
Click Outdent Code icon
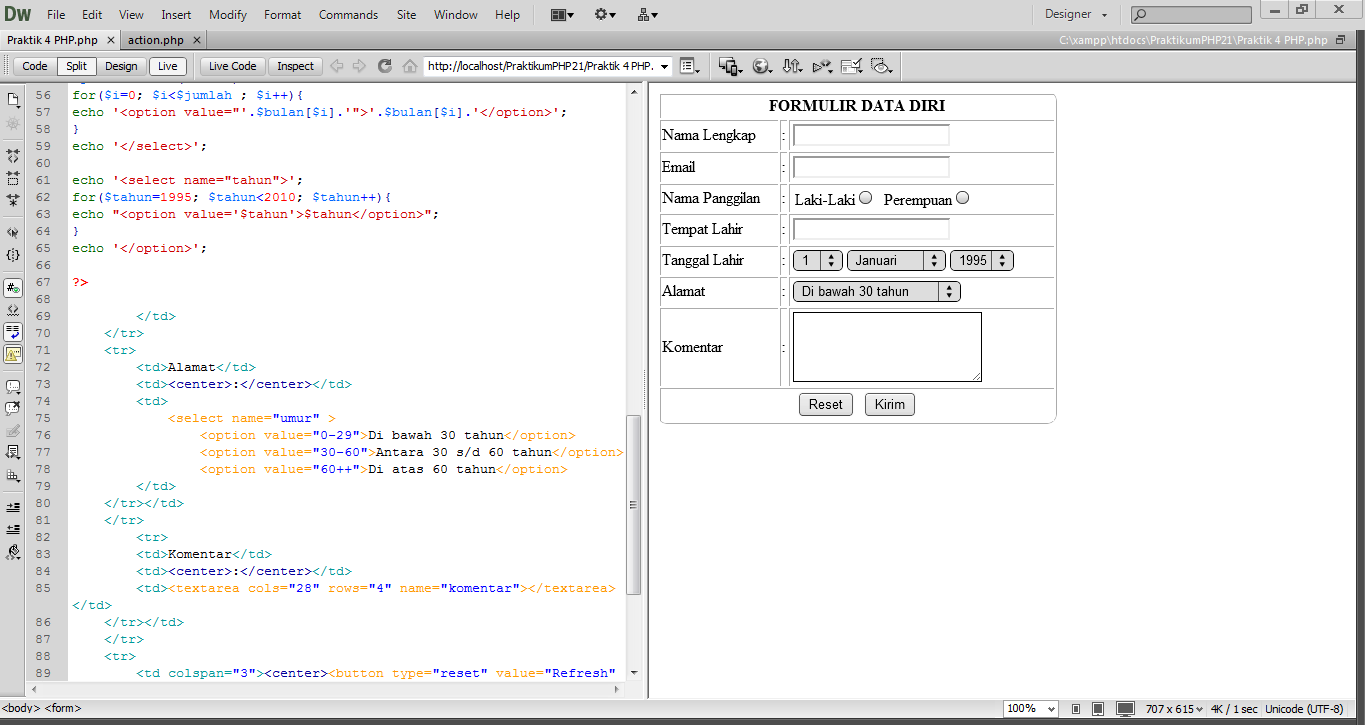[13, 529]
